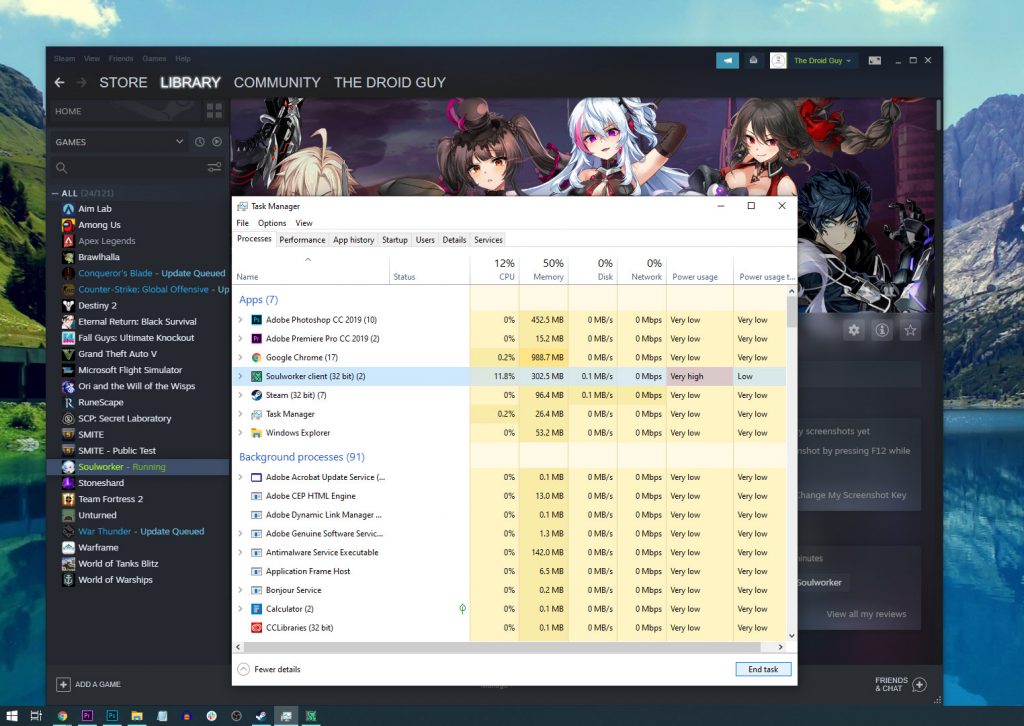Switch to Chrome from the taskbar
Viewport: 1024px width, 726px height.
[62, 716]
